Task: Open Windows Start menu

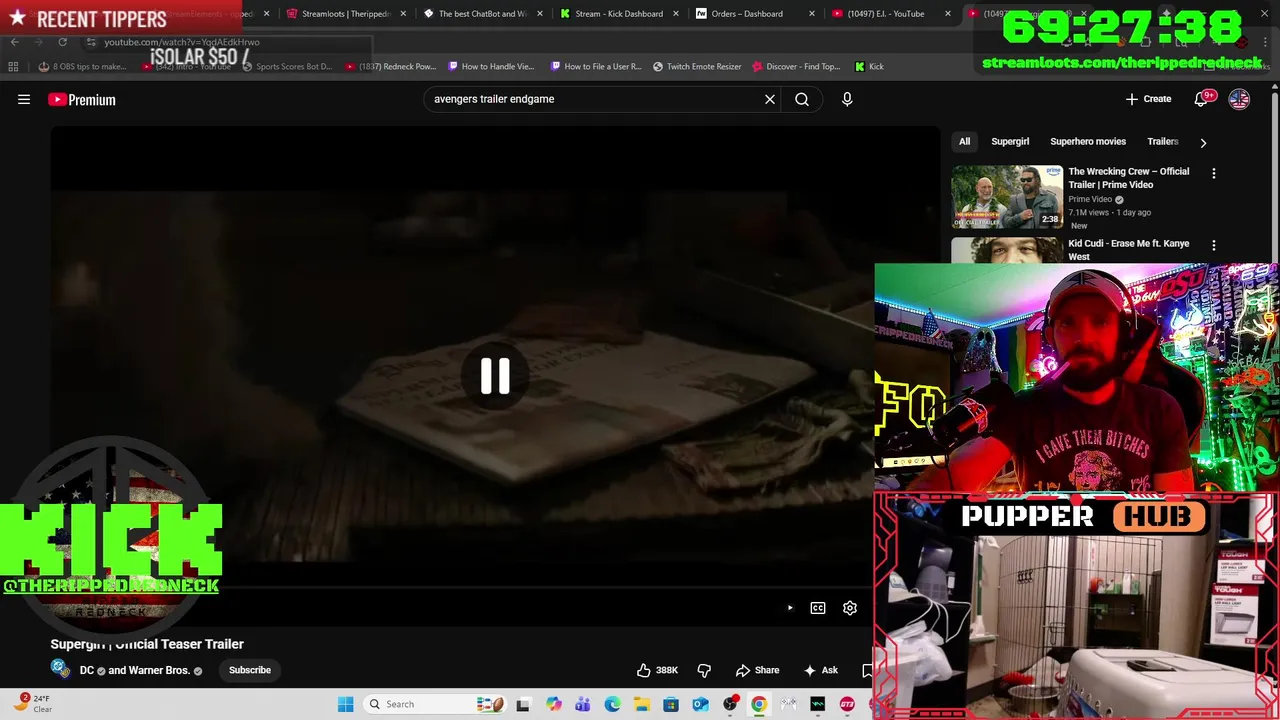Action: [345, 704]
